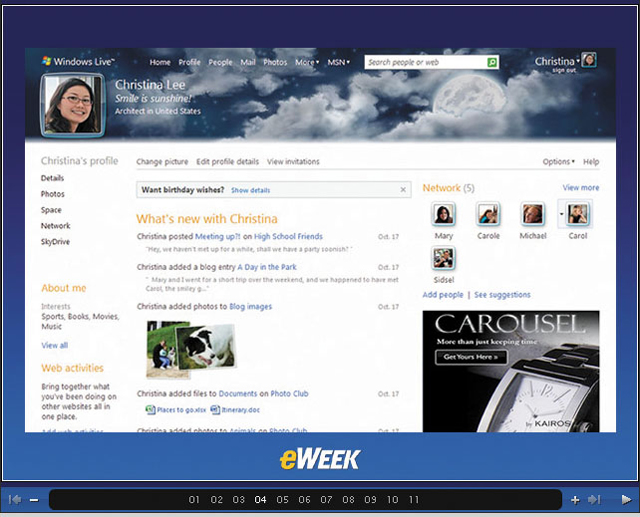Open the Photos item in top navigation
This screenshot has height=517, width=640.
point(275,62)
